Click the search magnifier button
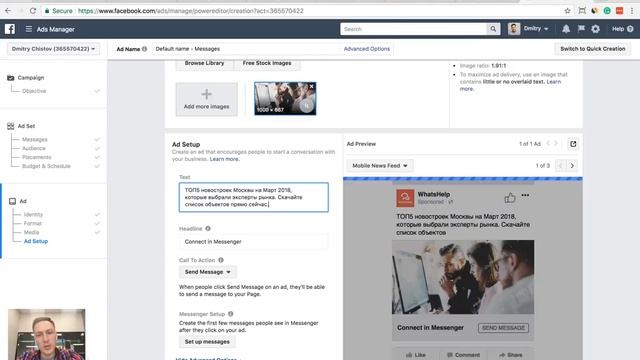 tap(493, 29)
